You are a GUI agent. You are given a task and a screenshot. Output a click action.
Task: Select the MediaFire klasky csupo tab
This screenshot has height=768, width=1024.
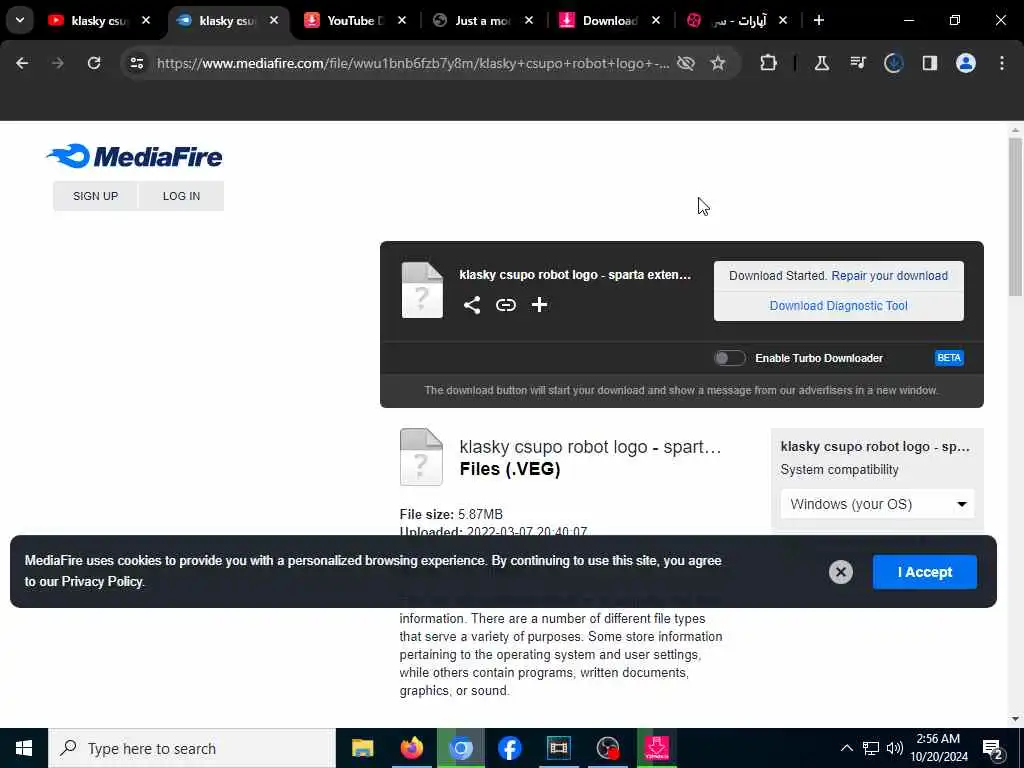point(227,20)
